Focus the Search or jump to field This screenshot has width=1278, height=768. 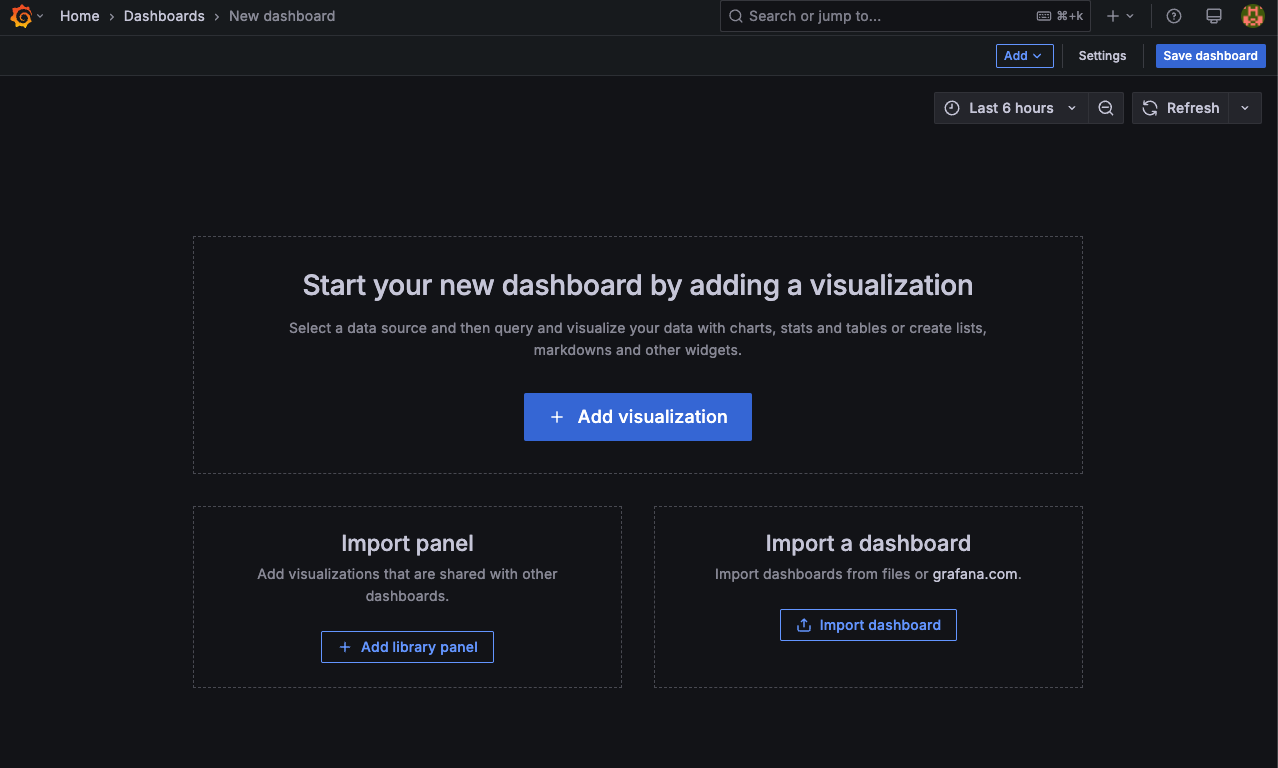(x=905, y=16)
